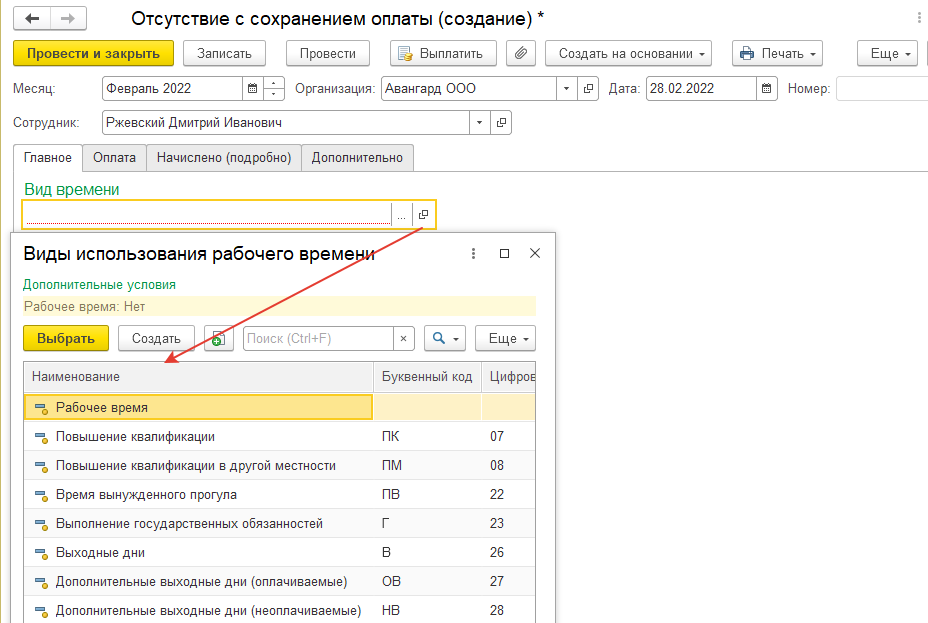Image resolution: width=928 pixels, height=623 pixels.
Task: Clear the search field with the x button
Action: click(x=404, y=338)
